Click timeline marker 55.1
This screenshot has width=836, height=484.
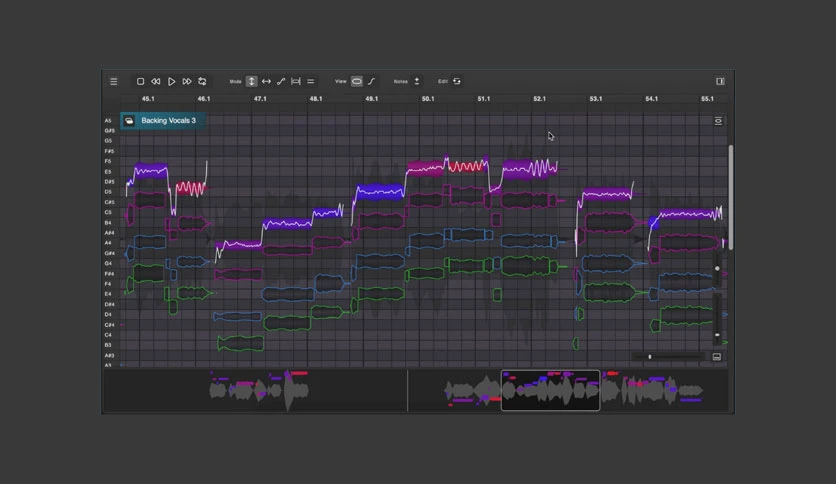point(707,99)
